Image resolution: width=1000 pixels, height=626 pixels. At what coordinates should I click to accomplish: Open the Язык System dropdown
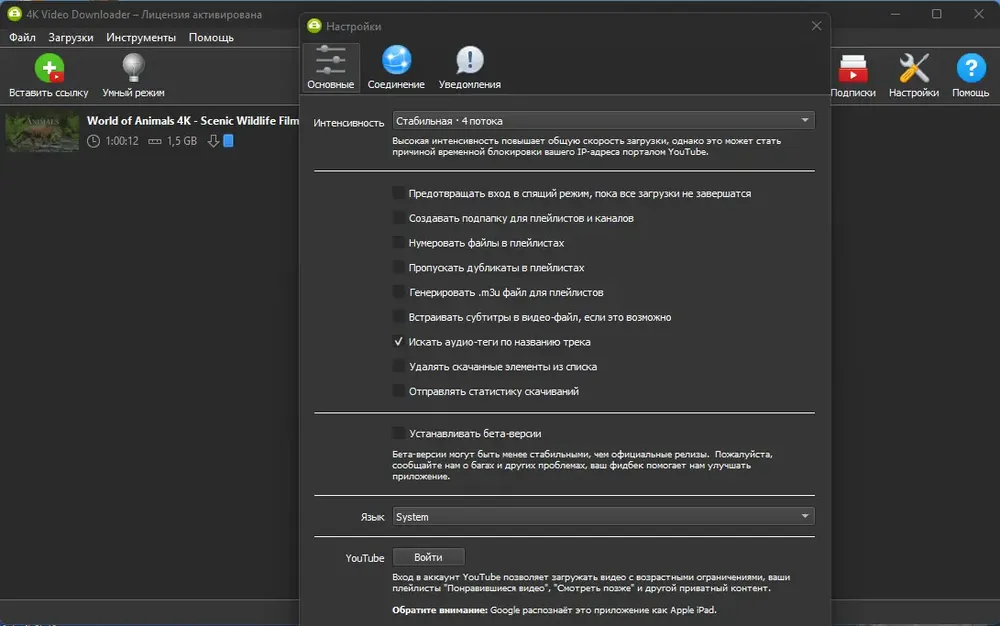pos(603,516)
